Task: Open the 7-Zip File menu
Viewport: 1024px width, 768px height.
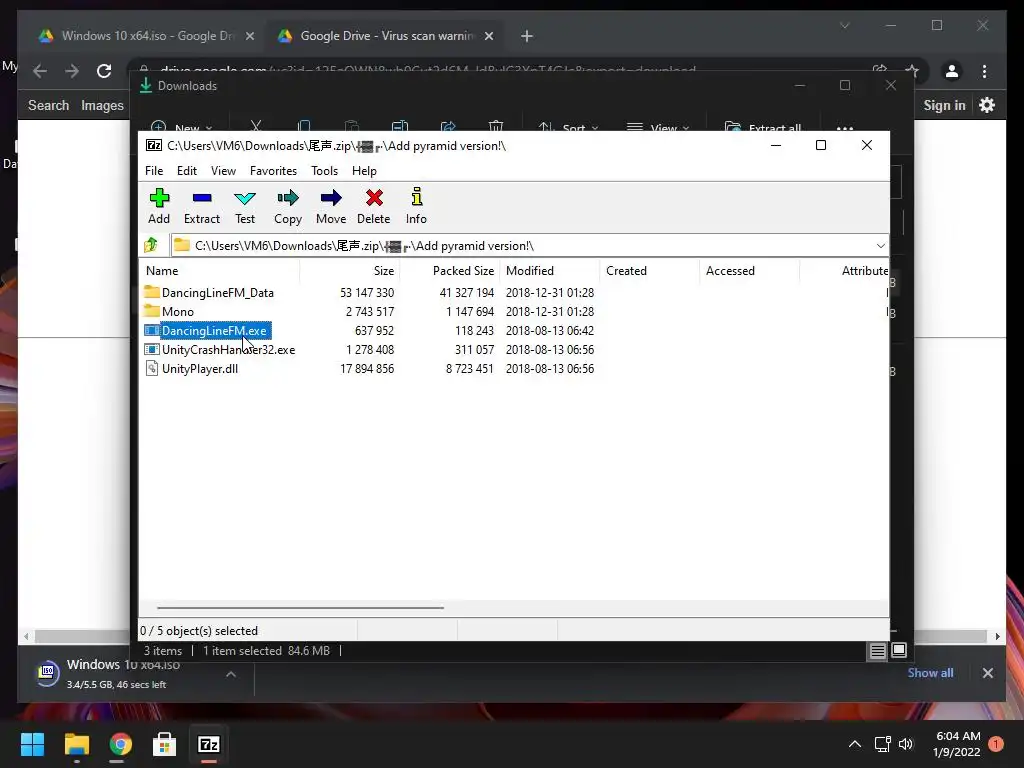Action: (154, 170)
